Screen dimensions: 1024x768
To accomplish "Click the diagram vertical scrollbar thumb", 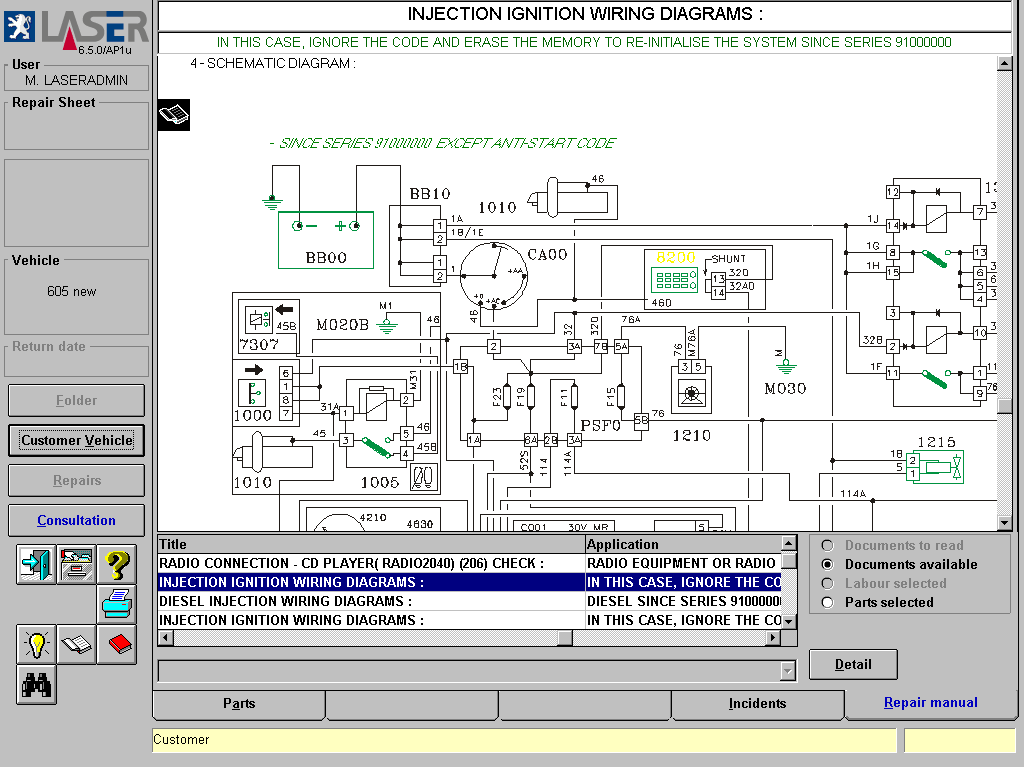I will 1004,406.
